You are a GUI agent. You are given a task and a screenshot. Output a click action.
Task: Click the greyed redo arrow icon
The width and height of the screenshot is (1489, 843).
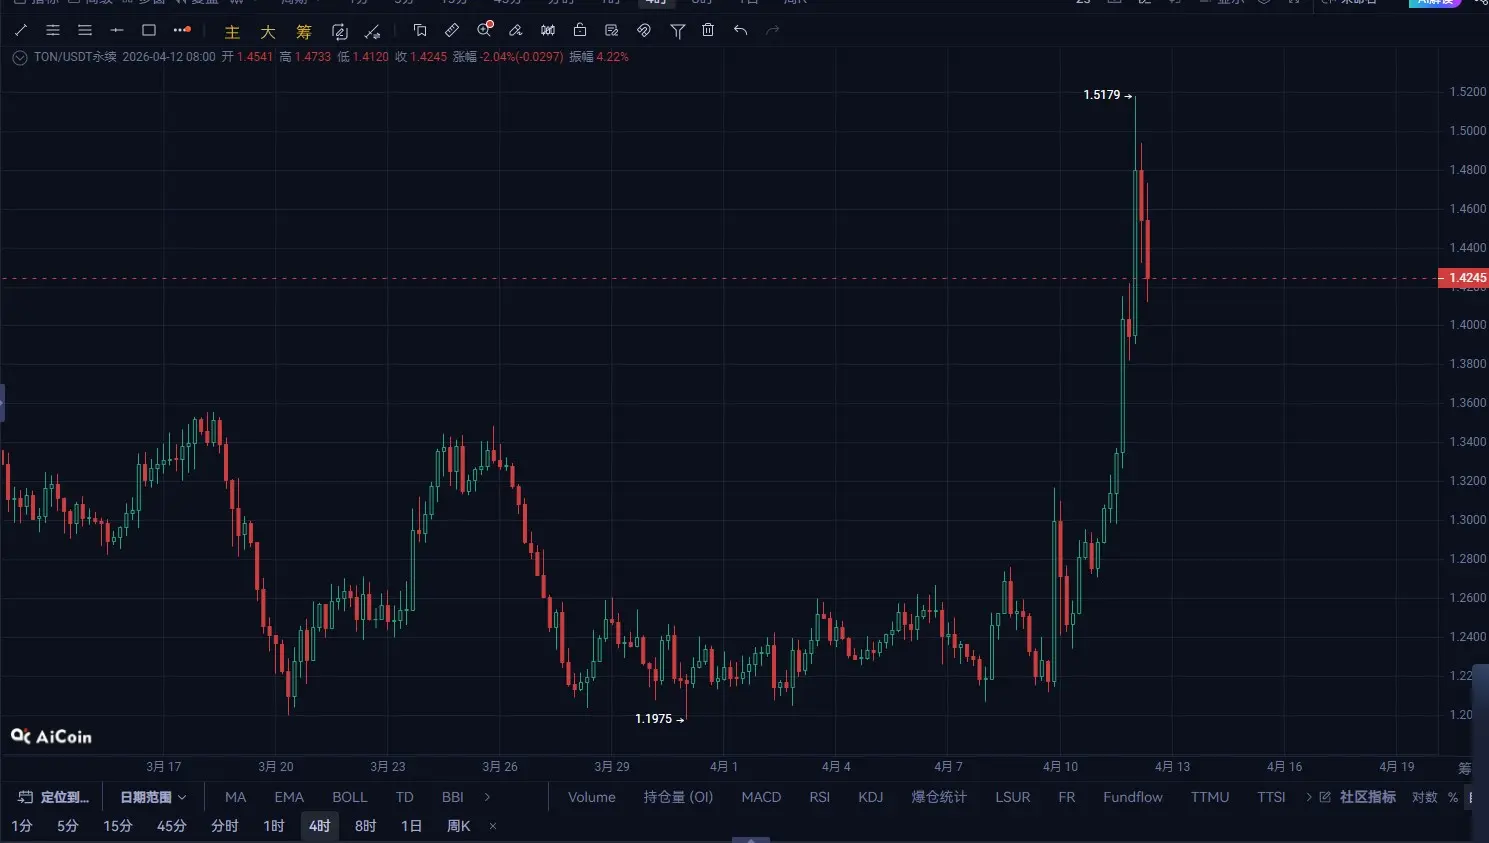[x=772, y=30]
